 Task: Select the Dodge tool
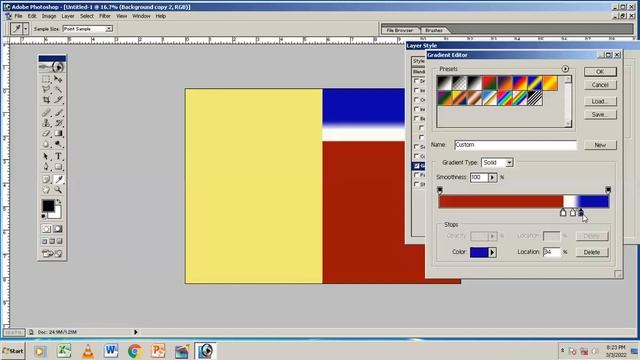click(x=58, y=144)
